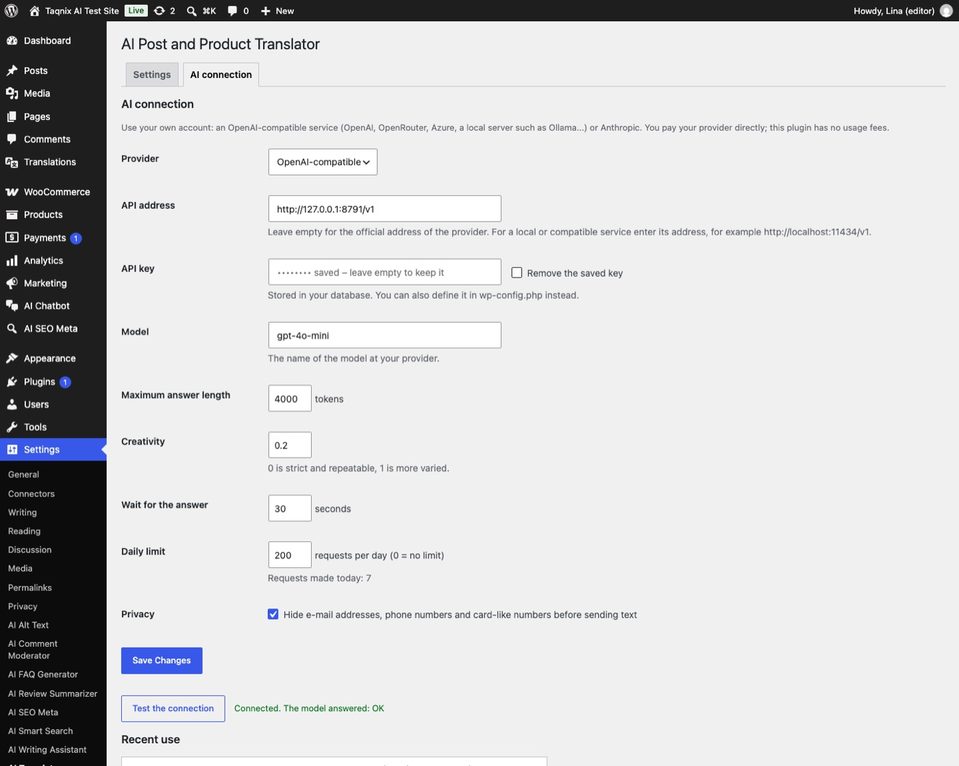The image size is (959, 766).
Task: Open the Connectors settings link
Action: [31, 493]
